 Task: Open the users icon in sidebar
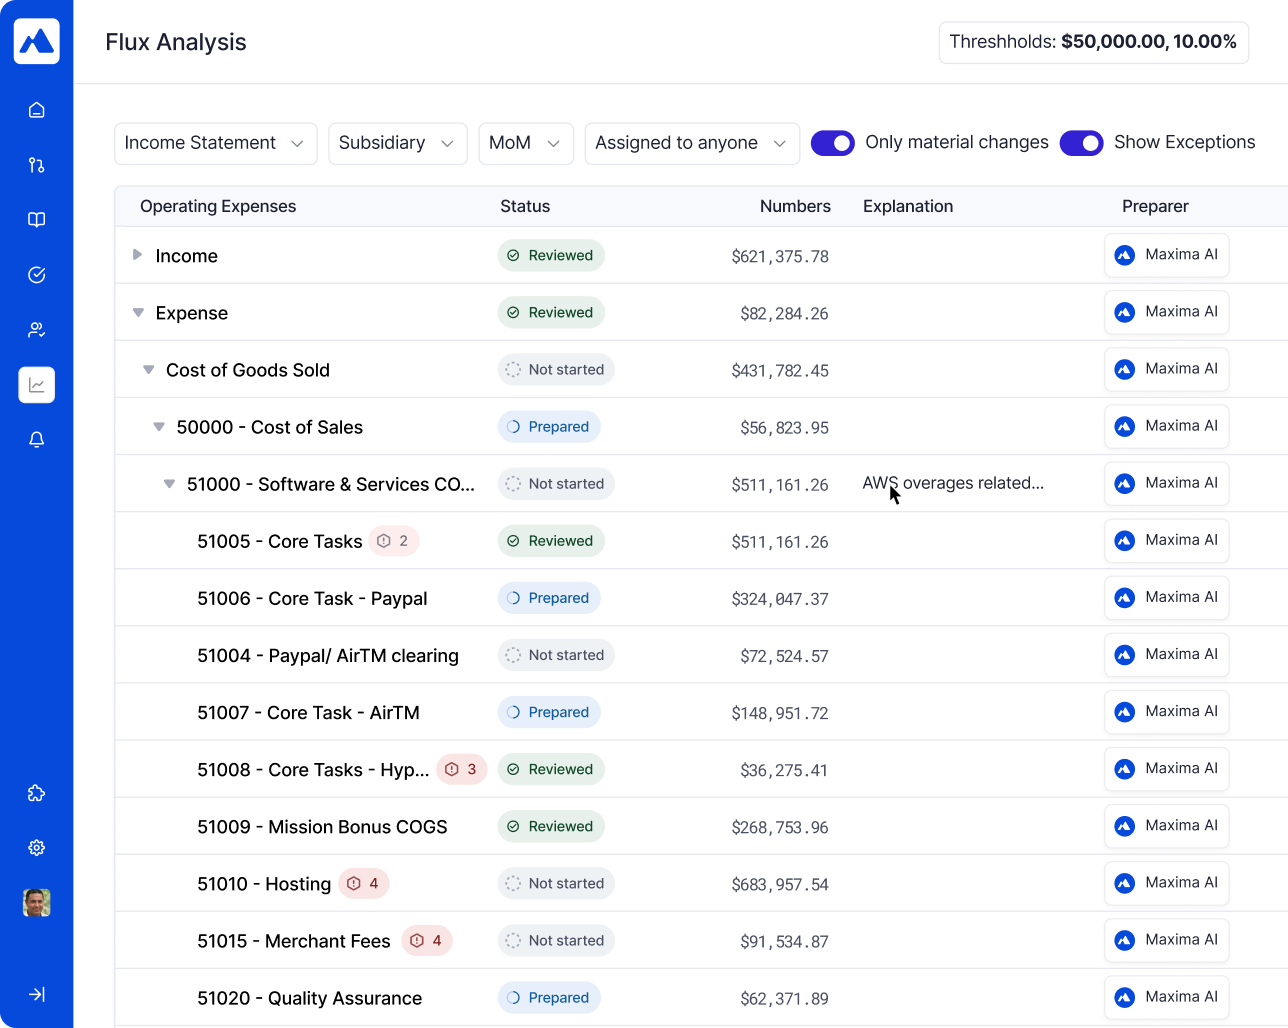pyautogui.click(x=37, y=330)
